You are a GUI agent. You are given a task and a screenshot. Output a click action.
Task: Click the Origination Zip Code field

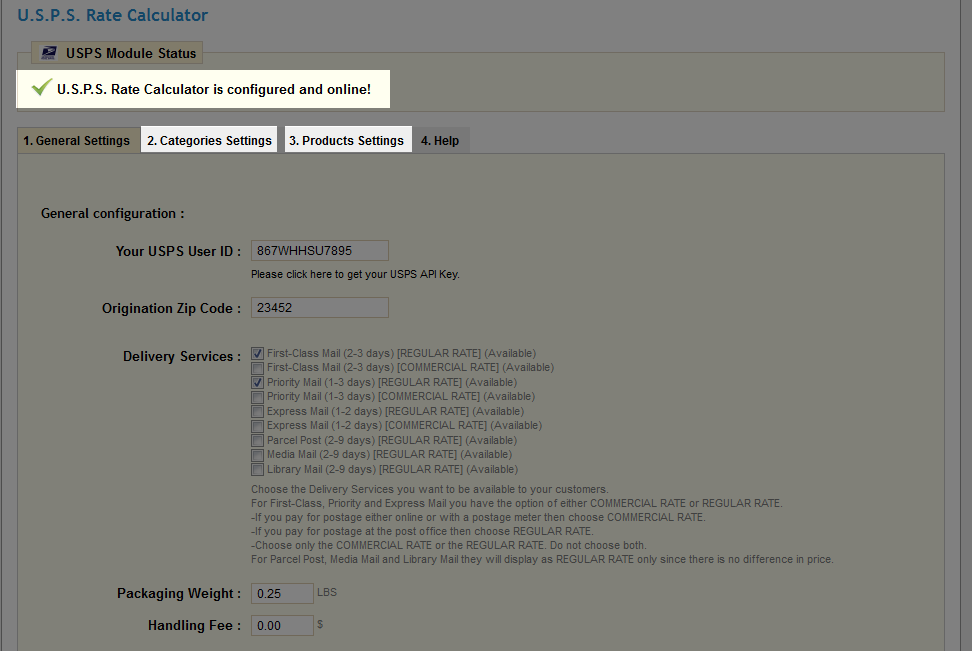[x=319, y=308]
